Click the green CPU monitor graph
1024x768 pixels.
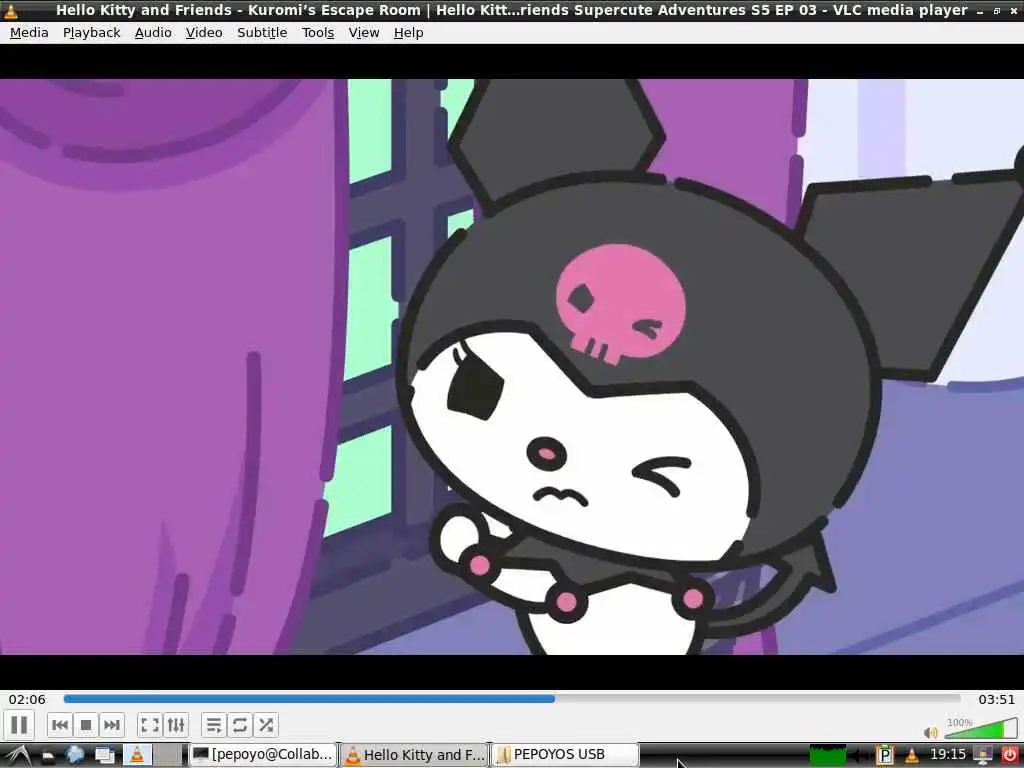(x=827, y=755)
